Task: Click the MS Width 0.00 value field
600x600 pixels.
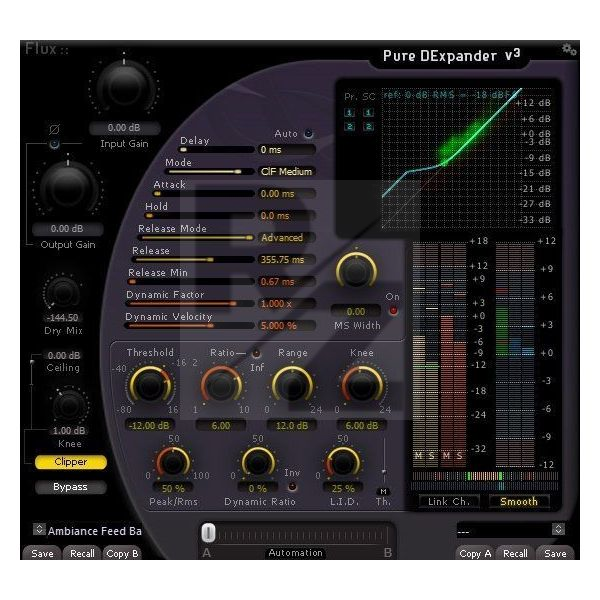Action: tap(356, 311)
